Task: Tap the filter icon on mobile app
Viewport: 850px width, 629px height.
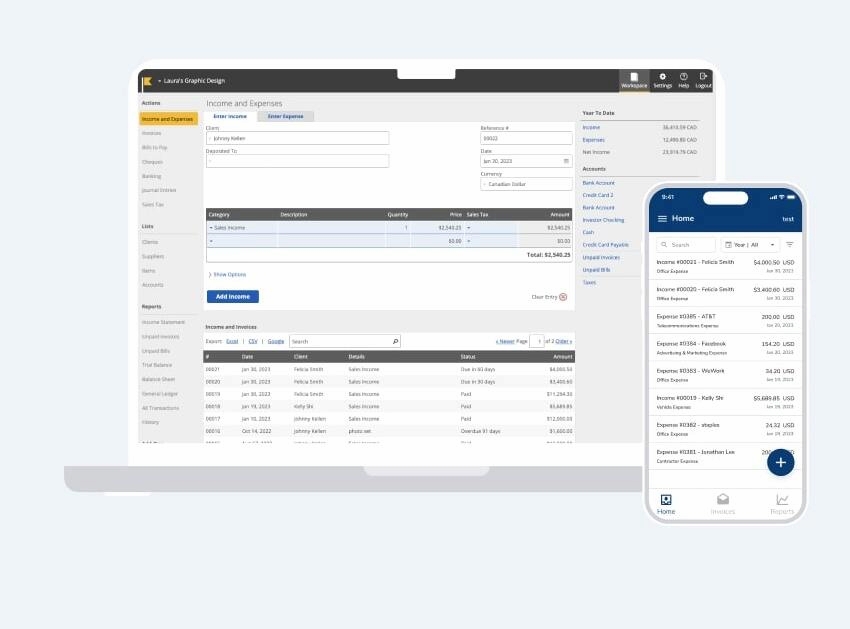Action: pos(789,244)
